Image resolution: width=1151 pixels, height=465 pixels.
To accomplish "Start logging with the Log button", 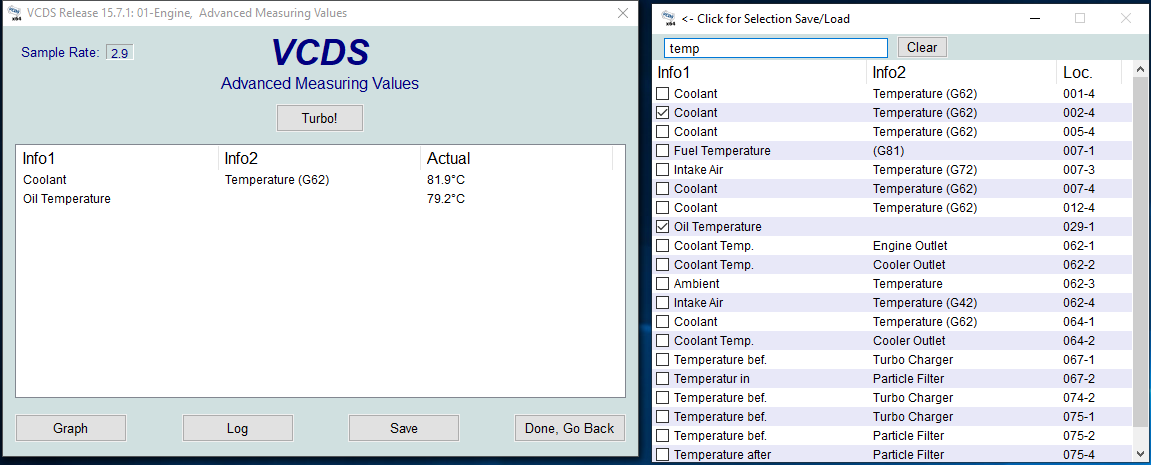I will (237, 428).
